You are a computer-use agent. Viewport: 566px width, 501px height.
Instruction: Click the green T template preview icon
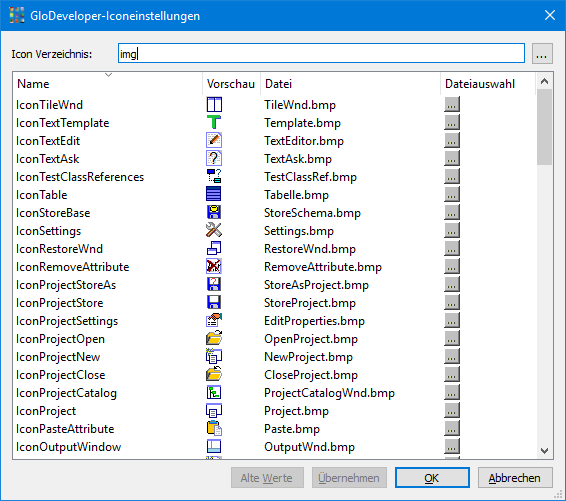click(214, 122)
